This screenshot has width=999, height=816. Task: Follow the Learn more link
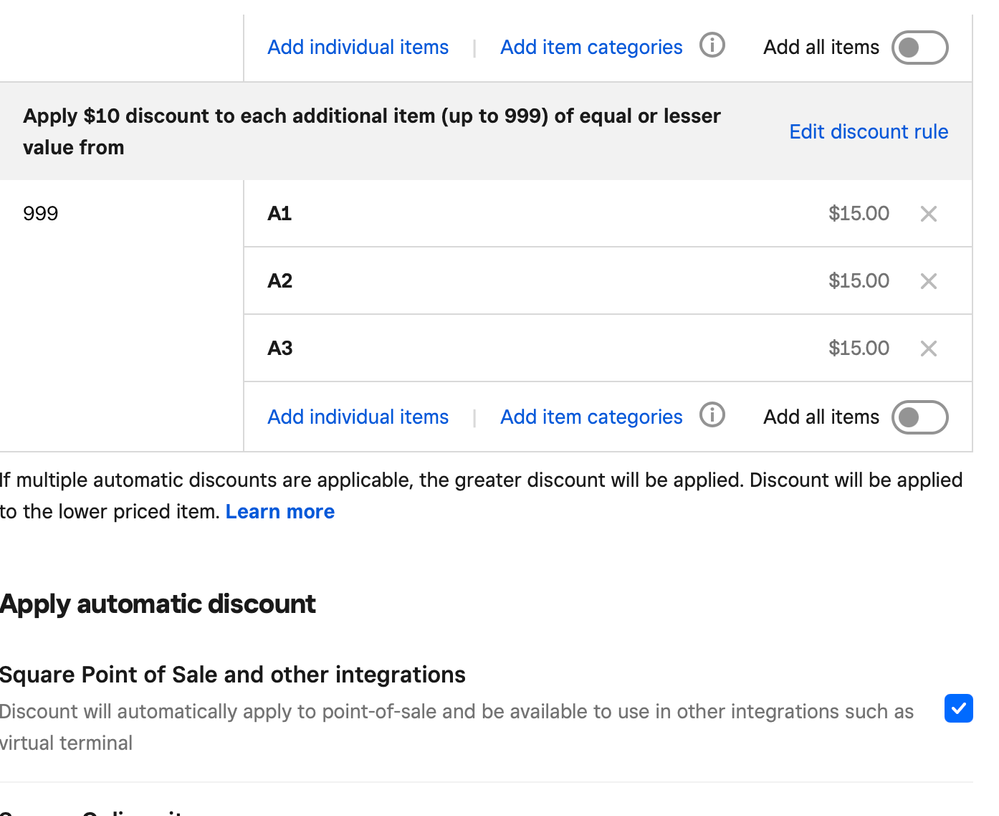coord(280,512)
